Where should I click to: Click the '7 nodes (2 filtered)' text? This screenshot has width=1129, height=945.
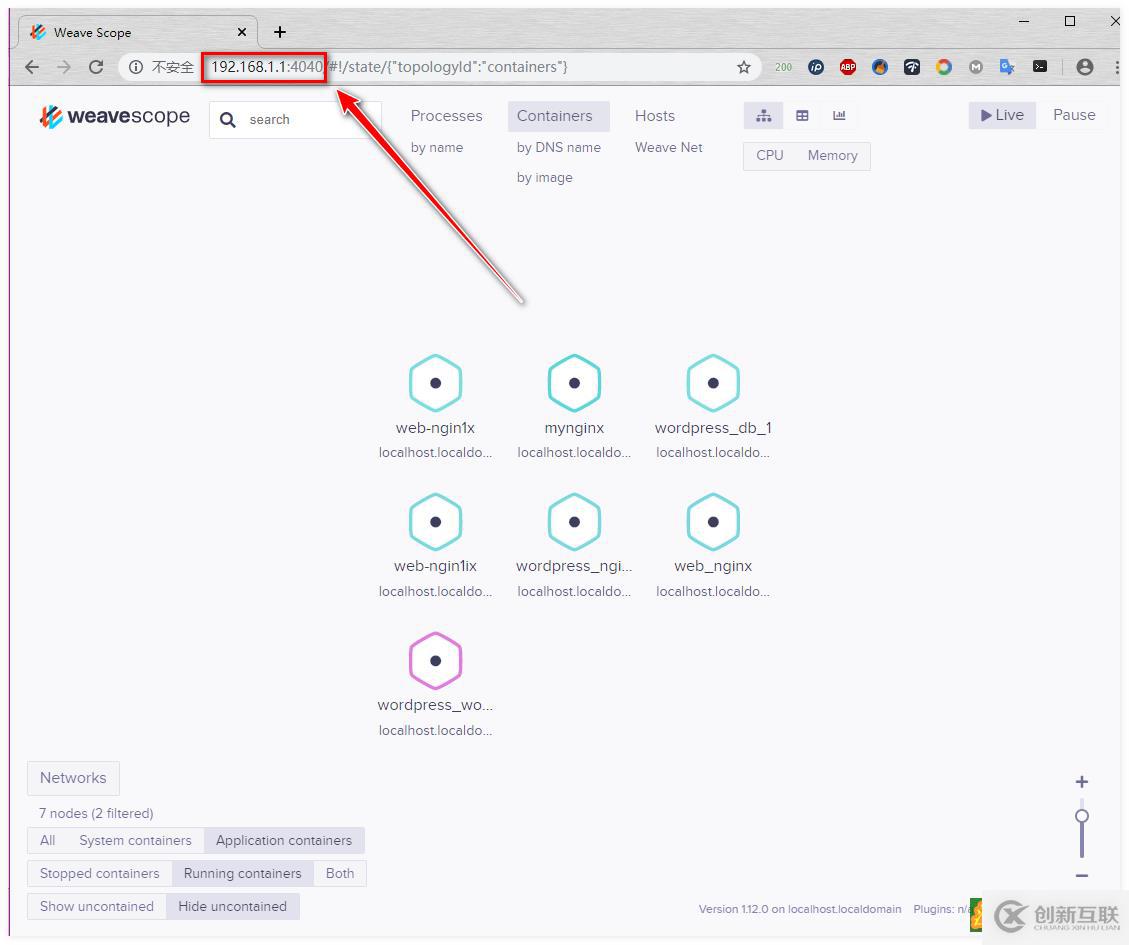coord(96,813)
